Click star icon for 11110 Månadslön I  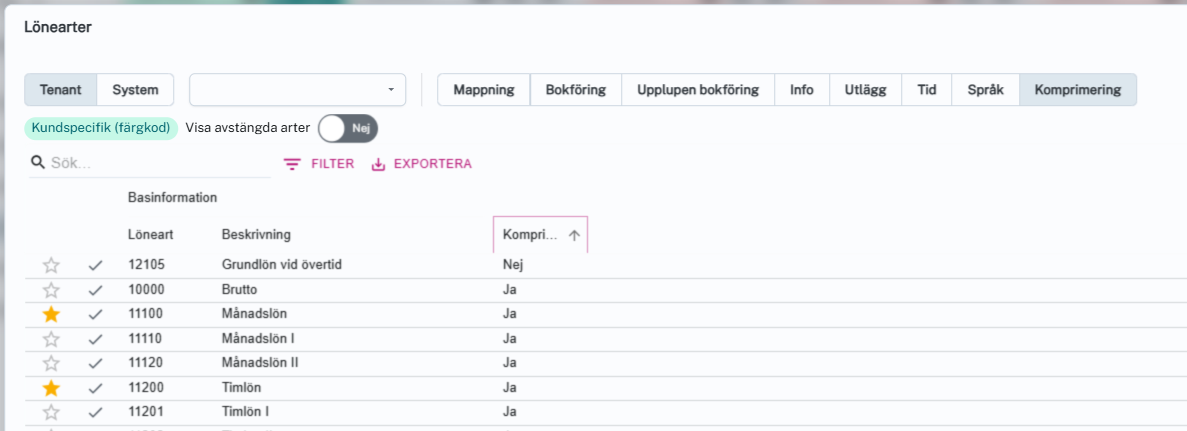click(x=51, y=339)
